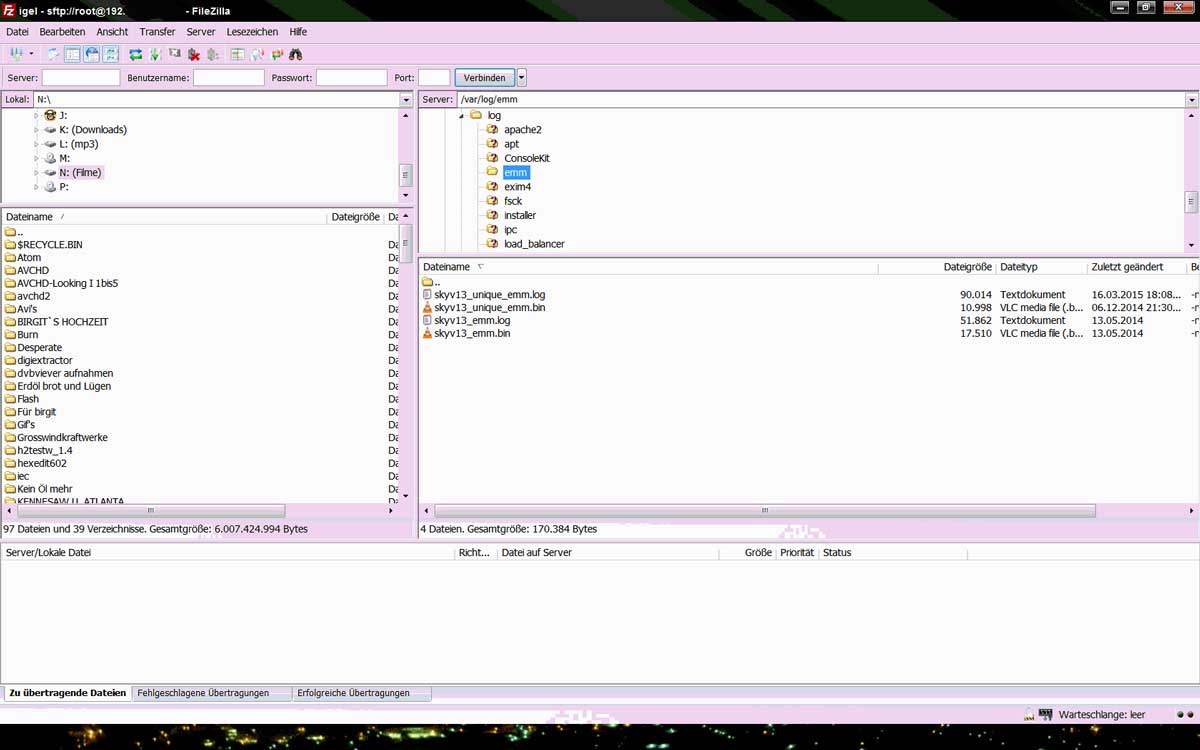Click the disconnect from server icon
1200x750 pixels.
194,54
